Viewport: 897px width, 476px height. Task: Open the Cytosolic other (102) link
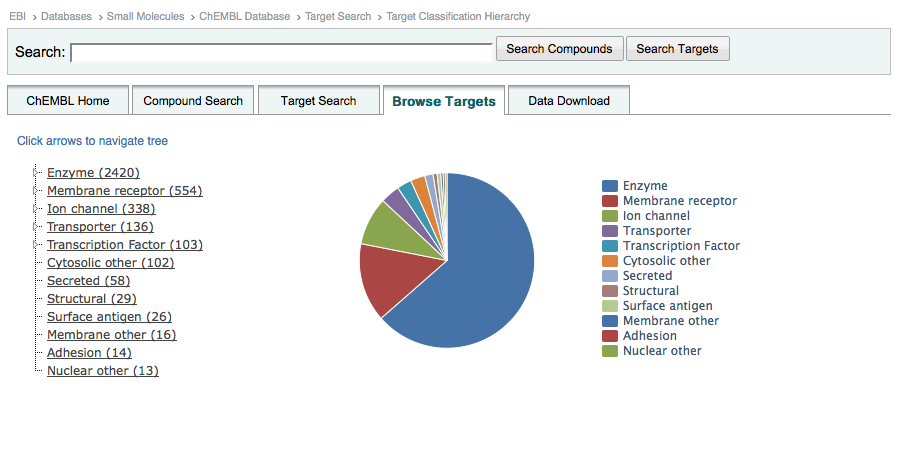tap(110, 263)
